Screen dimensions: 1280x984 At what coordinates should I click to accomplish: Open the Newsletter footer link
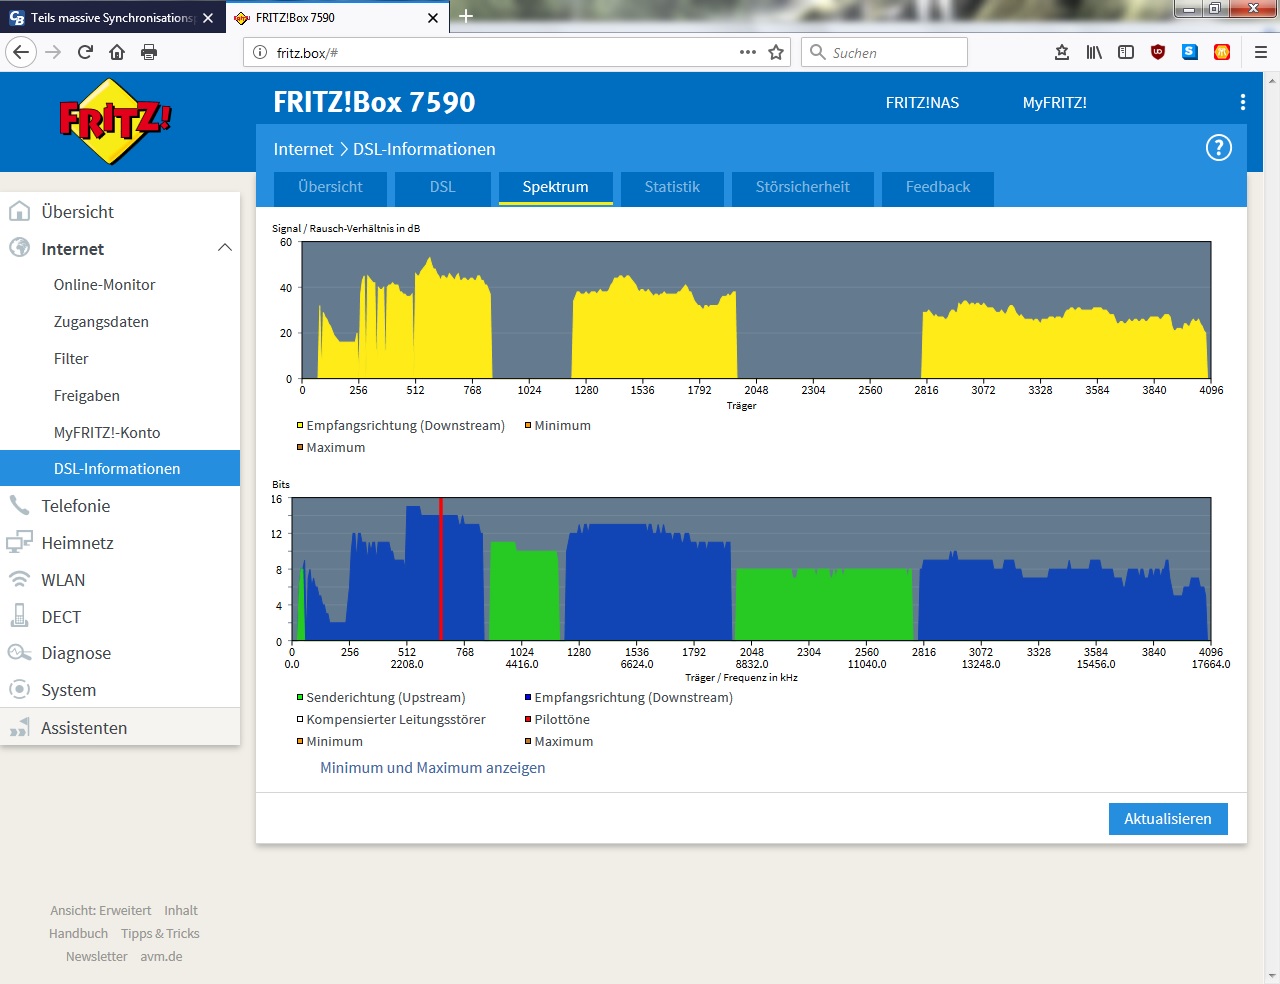click(97, 957)
